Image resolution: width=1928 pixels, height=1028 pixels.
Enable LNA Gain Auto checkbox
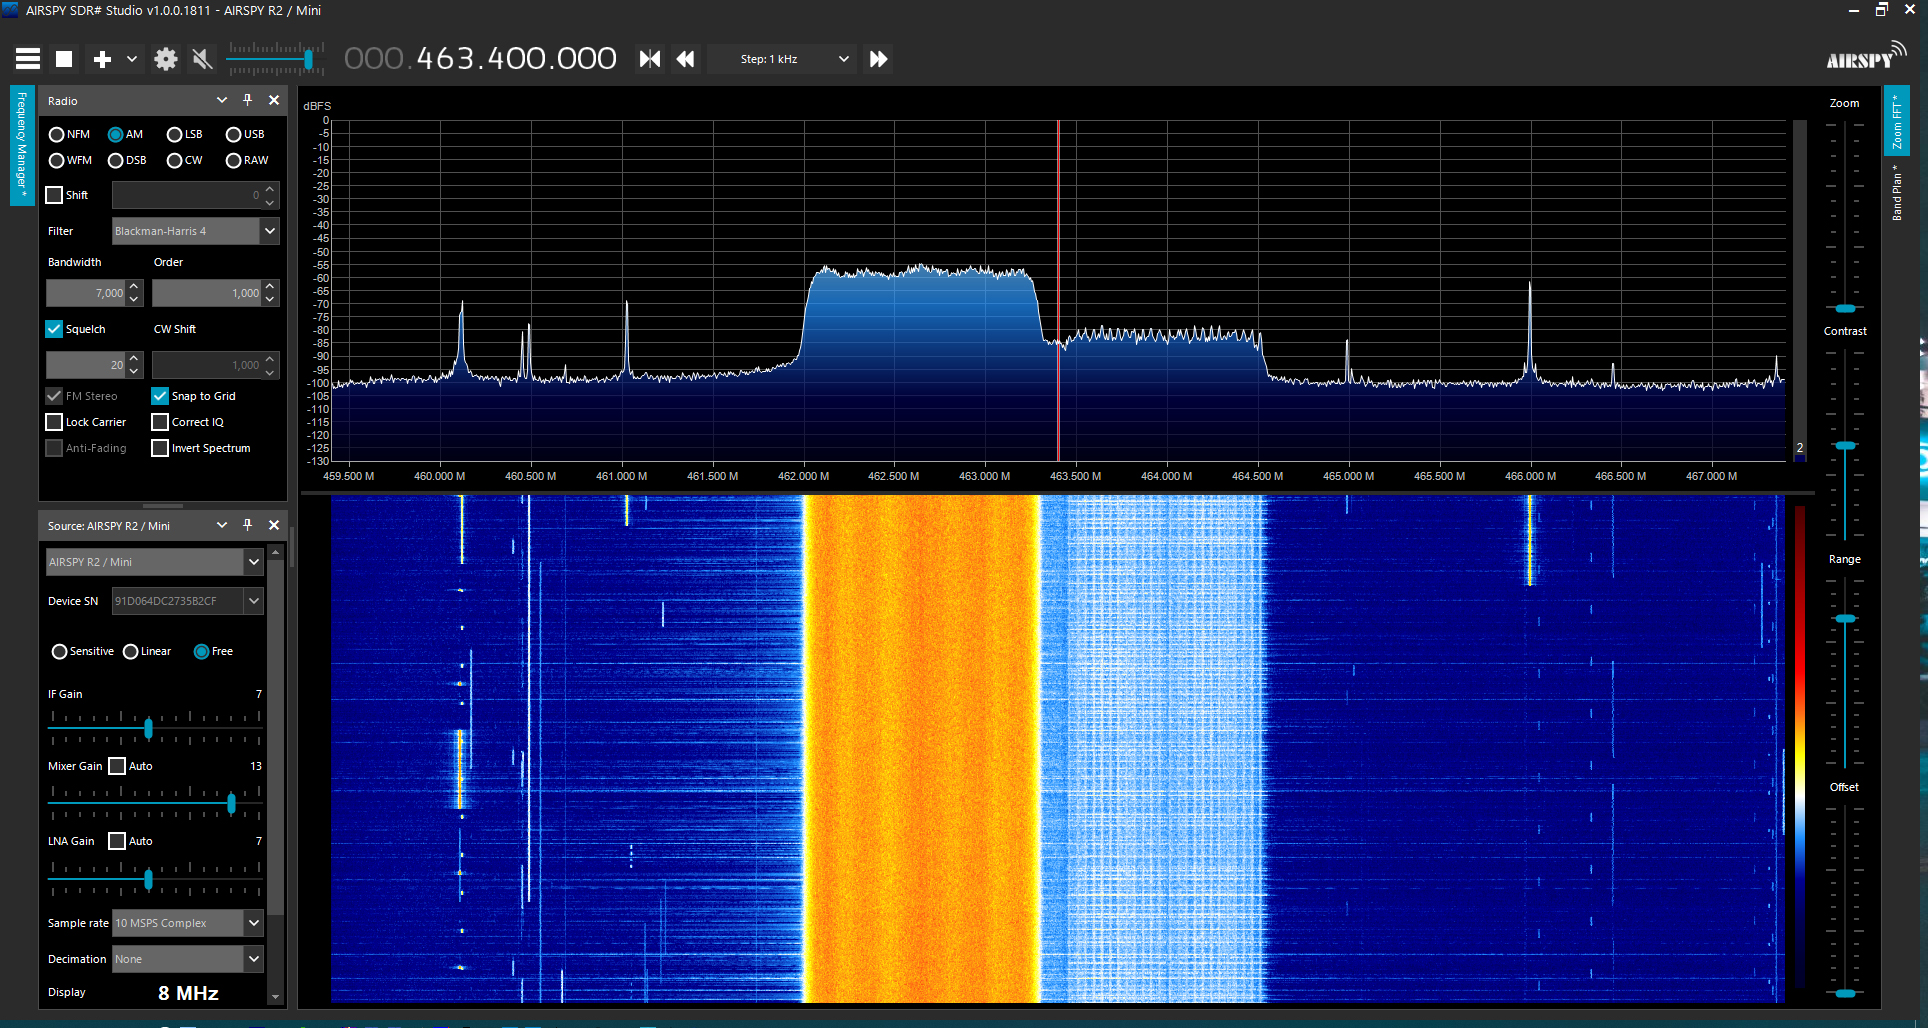coord(117,841)
